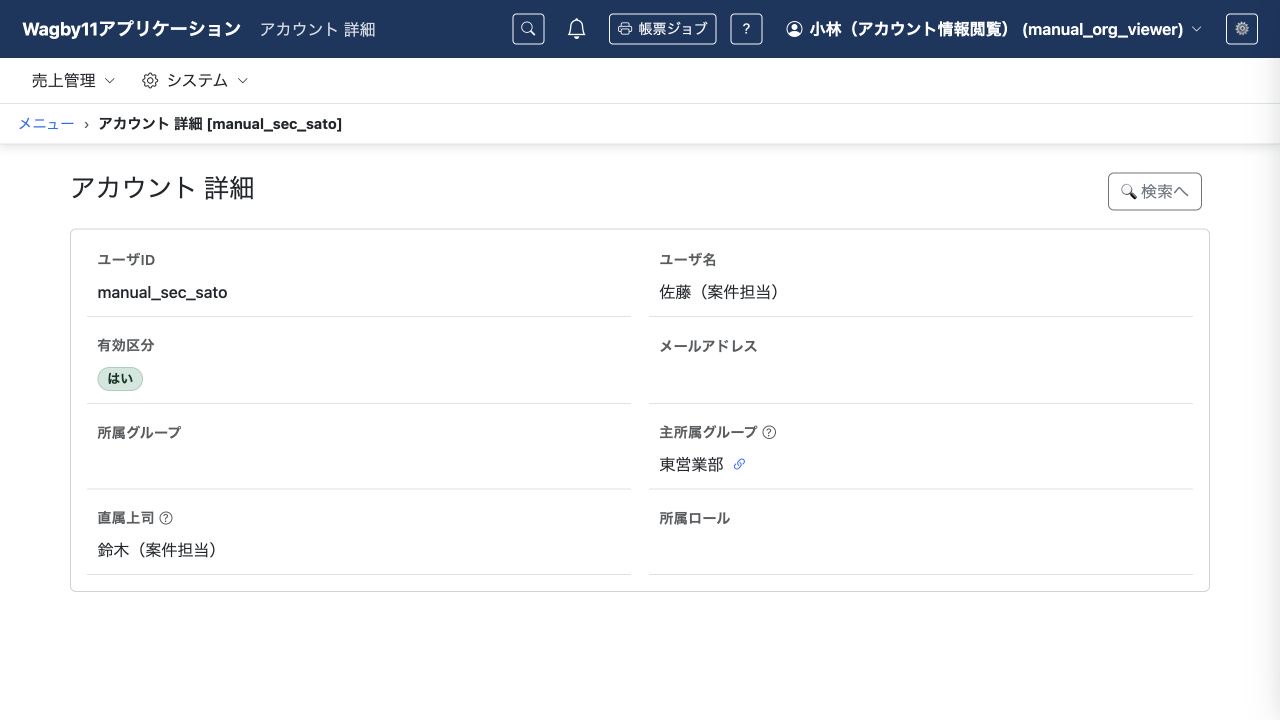
Task: Open the link icon next to 東営業部
Action: tap(739, 464)
